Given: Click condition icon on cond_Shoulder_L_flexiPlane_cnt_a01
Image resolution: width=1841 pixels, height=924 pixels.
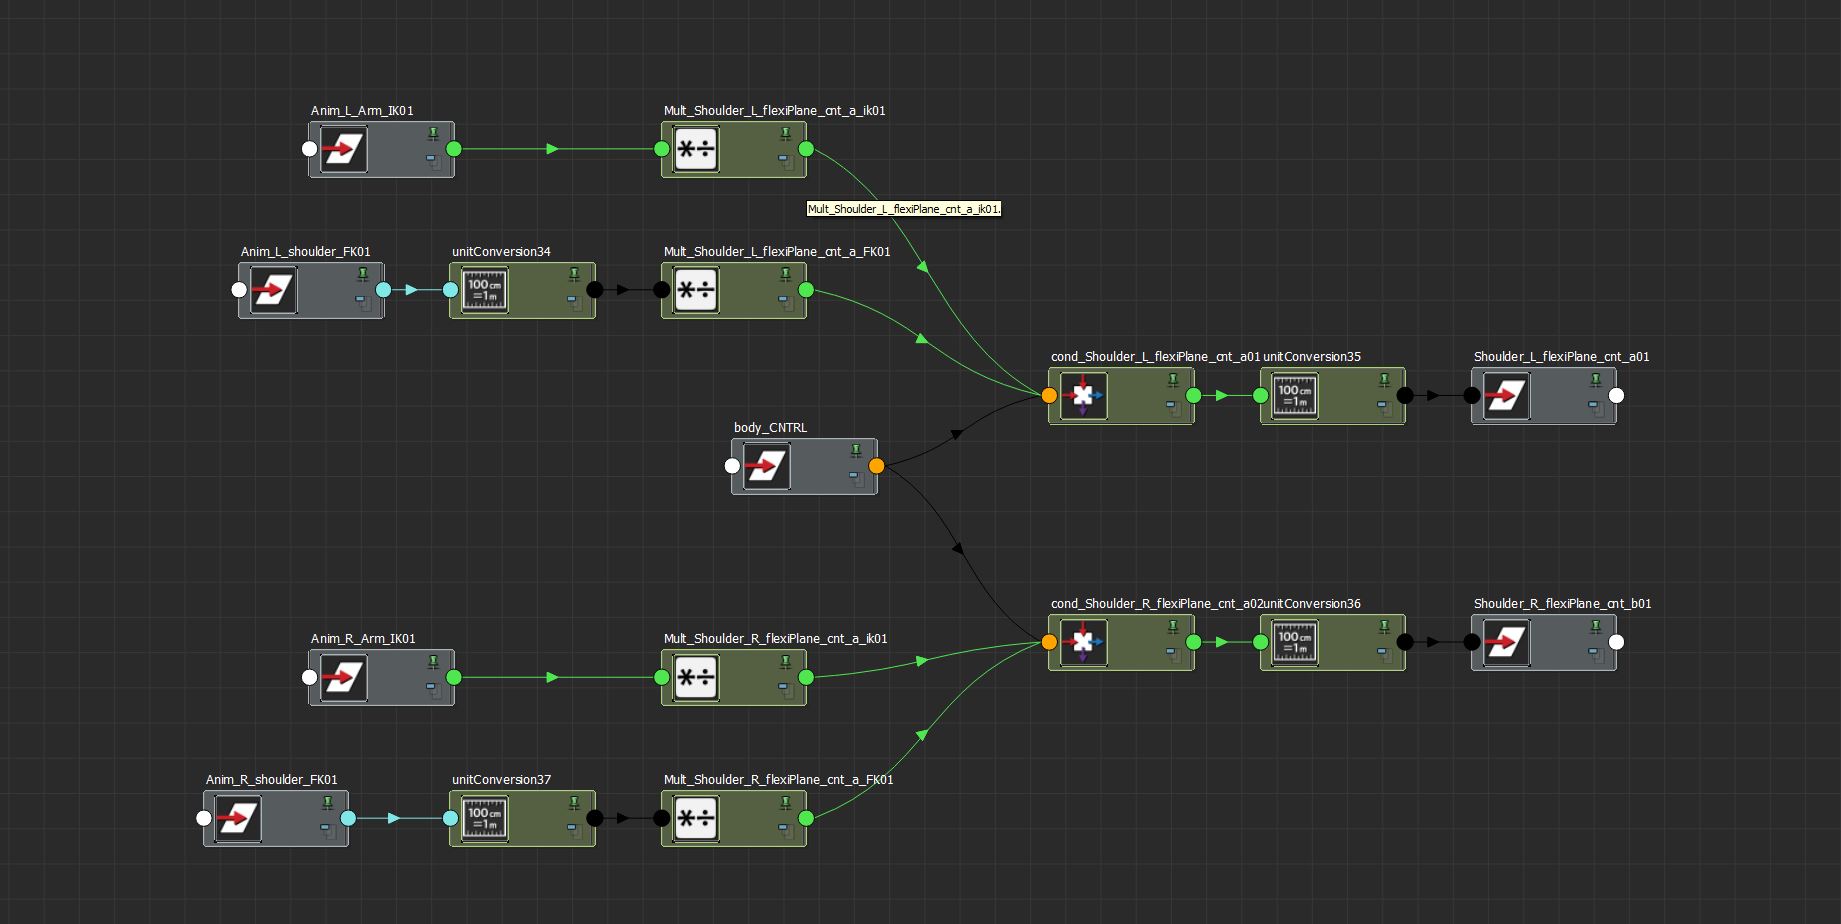Looking at the screenshot, I should [1082, 396].
